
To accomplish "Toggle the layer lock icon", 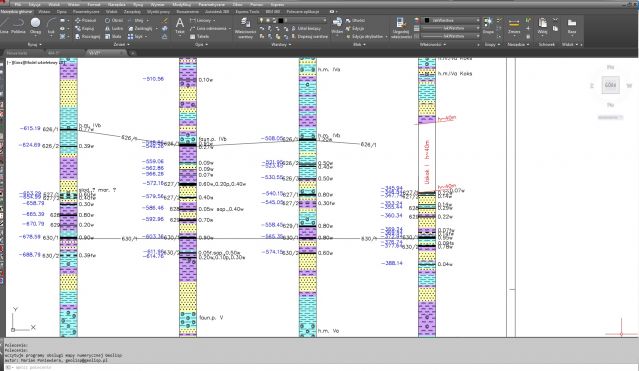I will [x=274, y=20].
